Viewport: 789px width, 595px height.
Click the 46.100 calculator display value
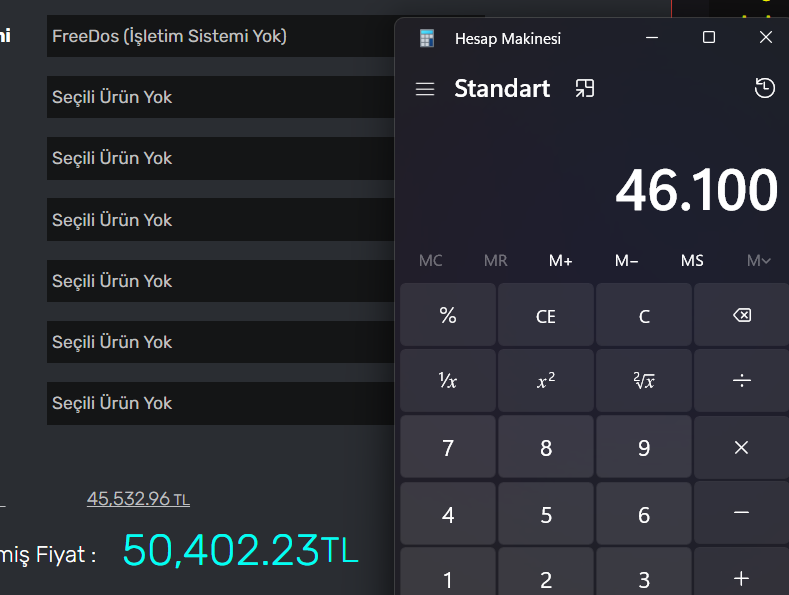tap(696, 190)
